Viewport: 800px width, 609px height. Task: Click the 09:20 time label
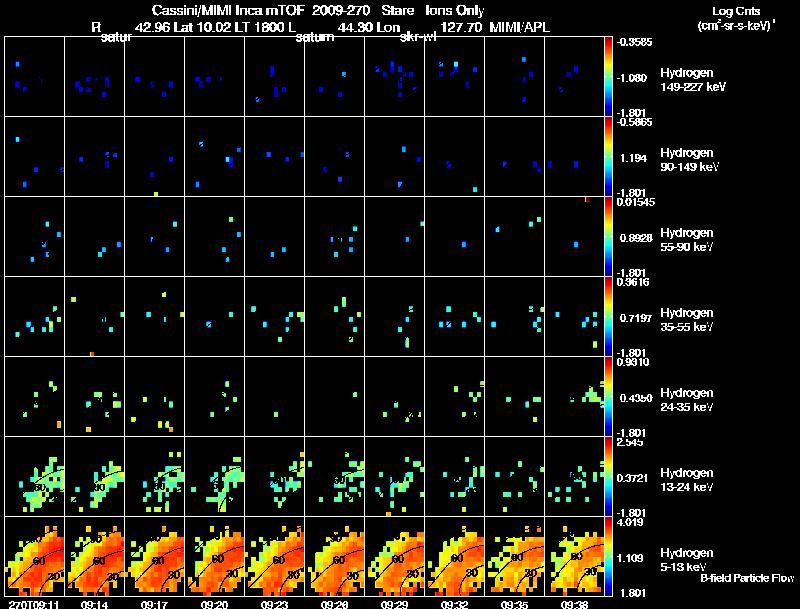[x=214, y=604]
